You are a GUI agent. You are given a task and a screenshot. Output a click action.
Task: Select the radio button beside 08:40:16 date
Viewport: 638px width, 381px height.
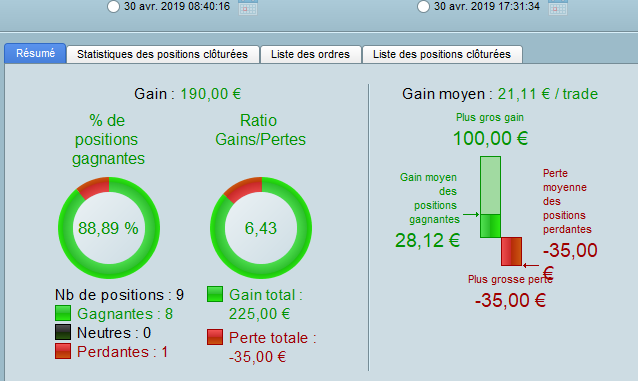coord(113,7)
